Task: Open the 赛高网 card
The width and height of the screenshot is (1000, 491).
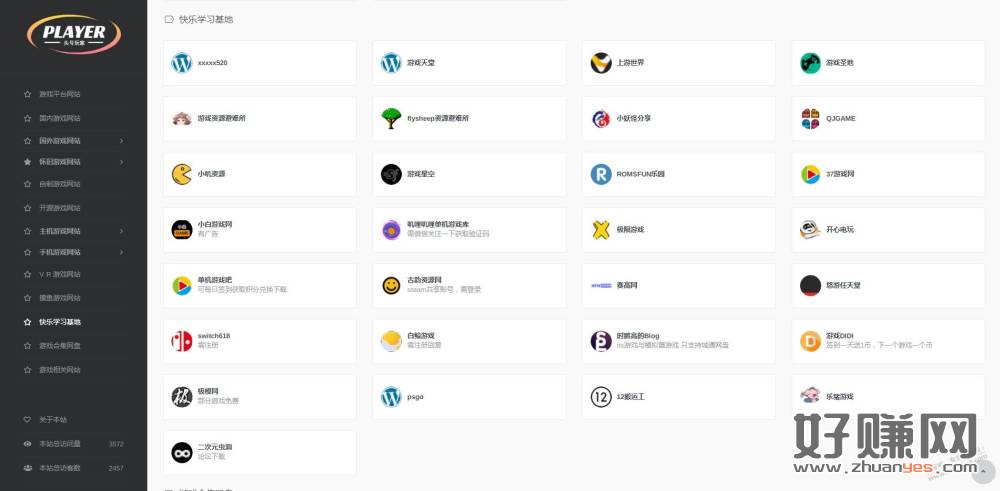Action: tap(679, 285)
